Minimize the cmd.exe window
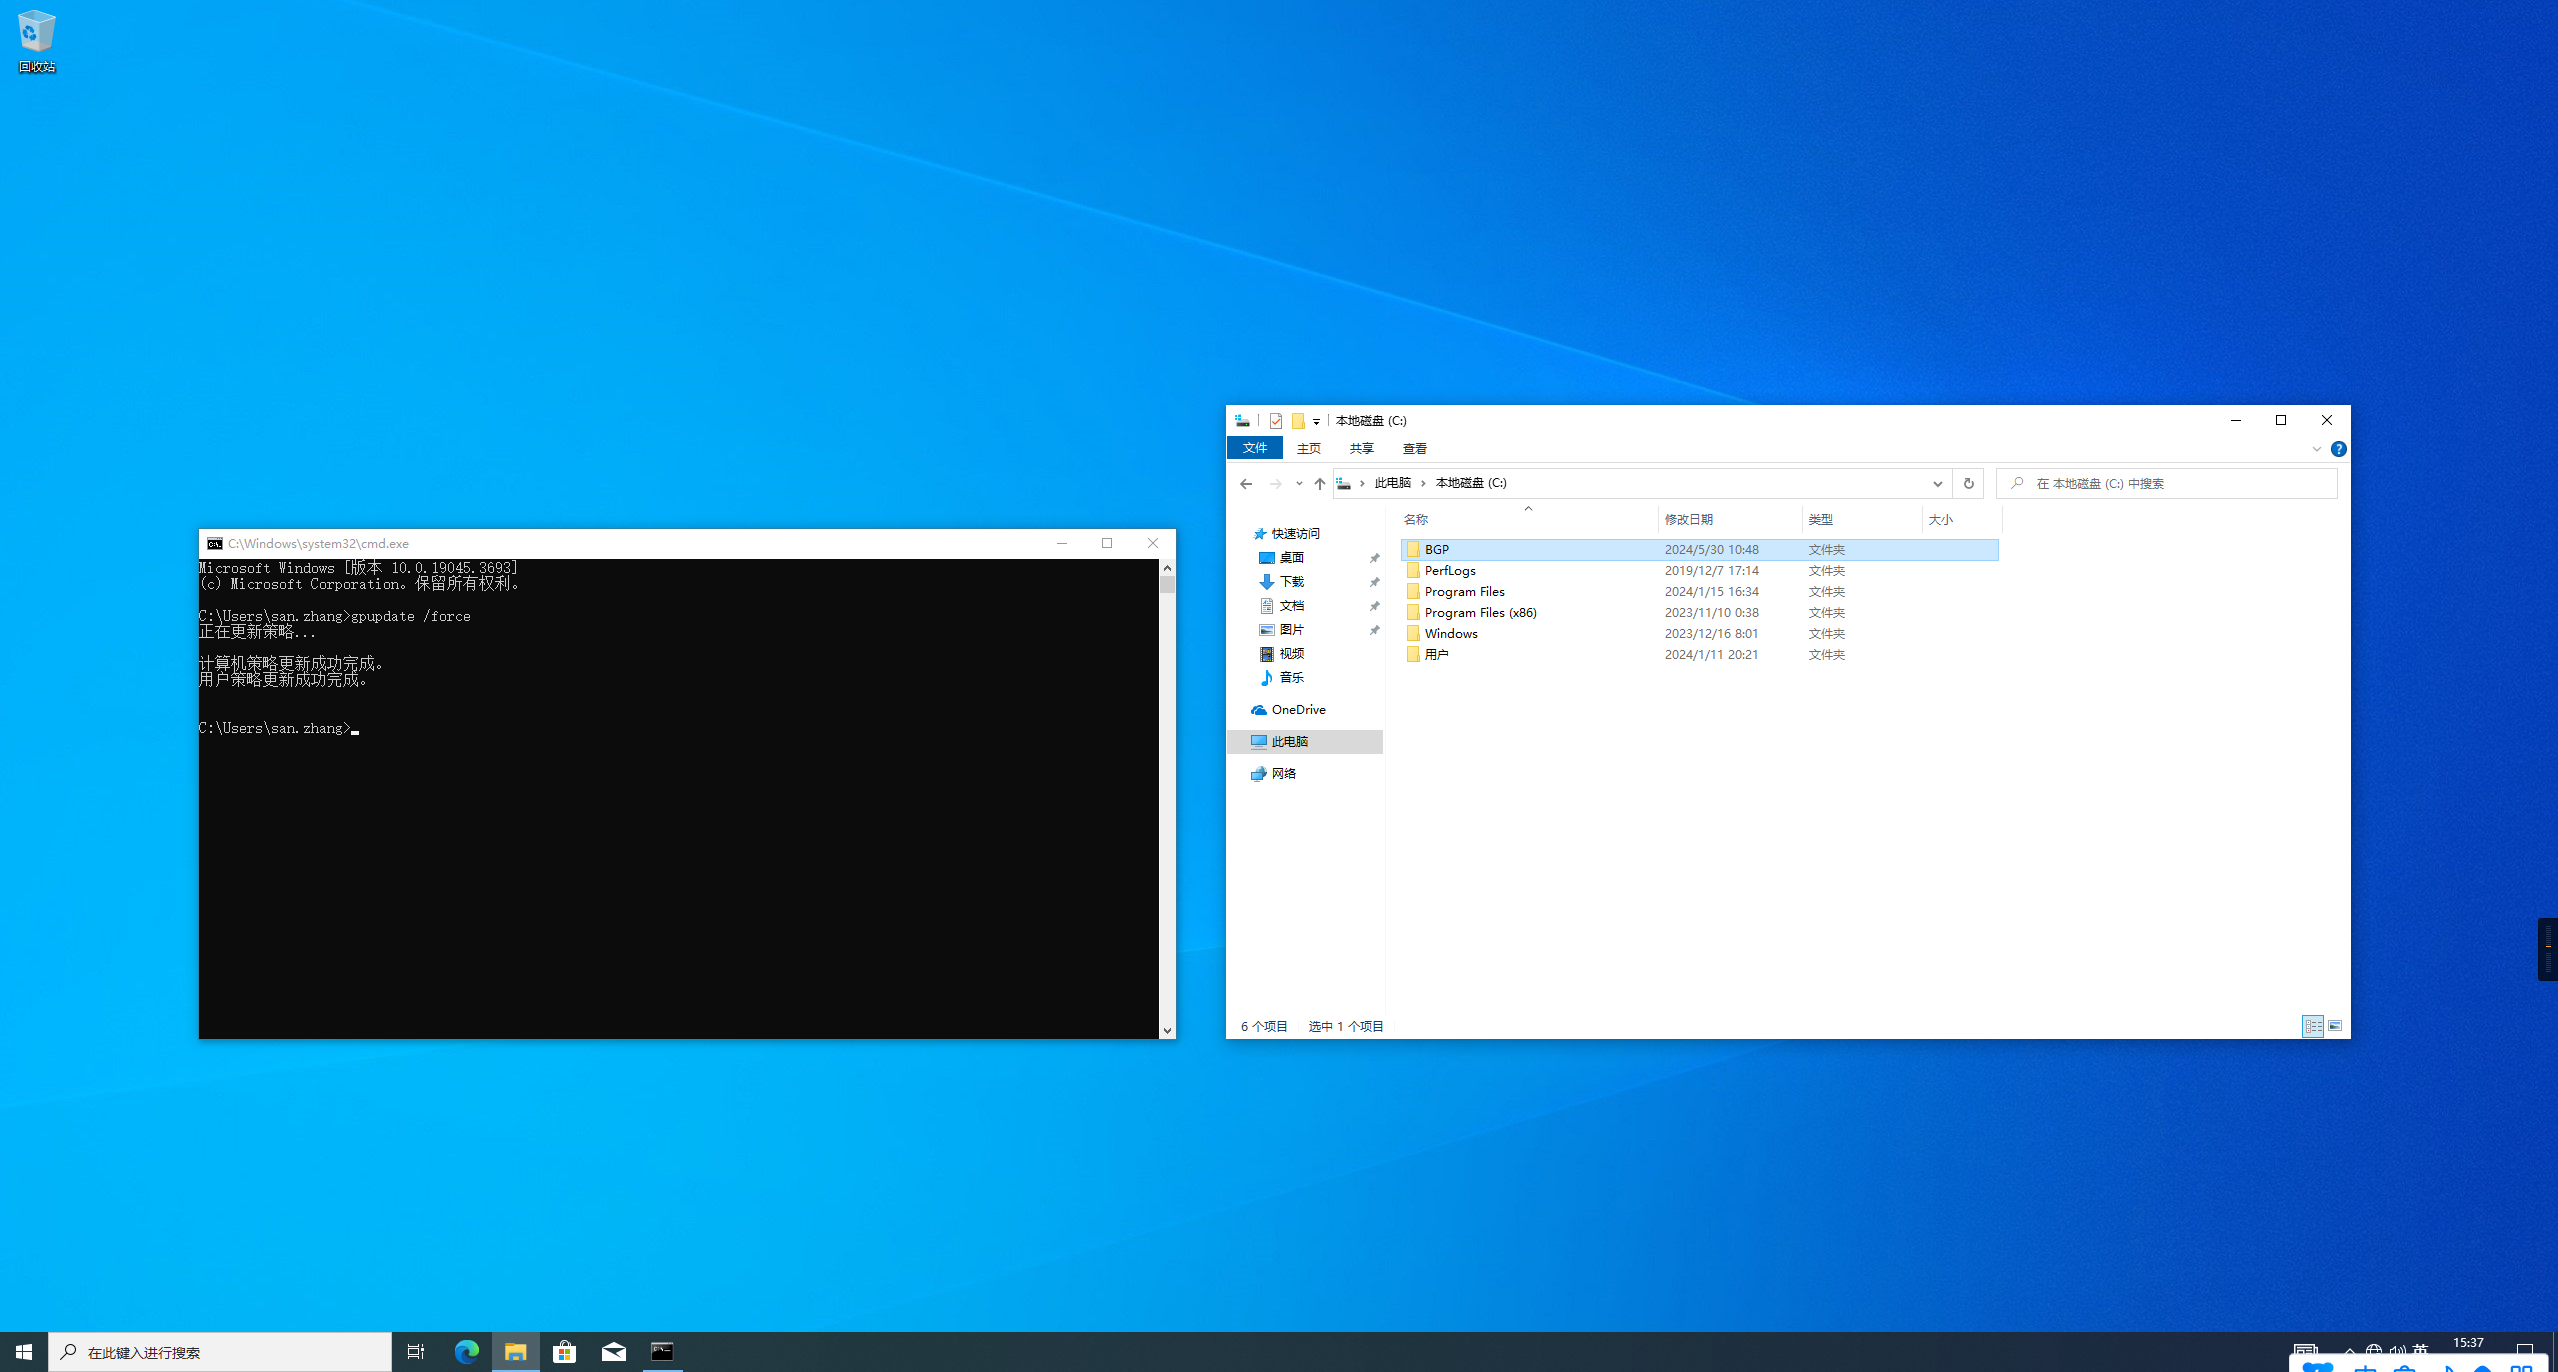This screenshot has width=2558, height=1372. coord(1062,544)
